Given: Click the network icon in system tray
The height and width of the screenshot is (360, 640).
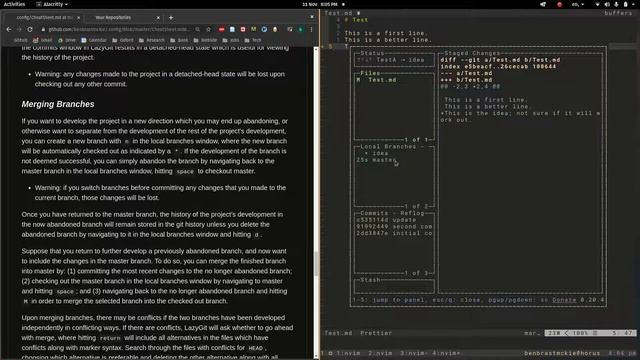Looking at the screenshot, I should tap(598, 4).
